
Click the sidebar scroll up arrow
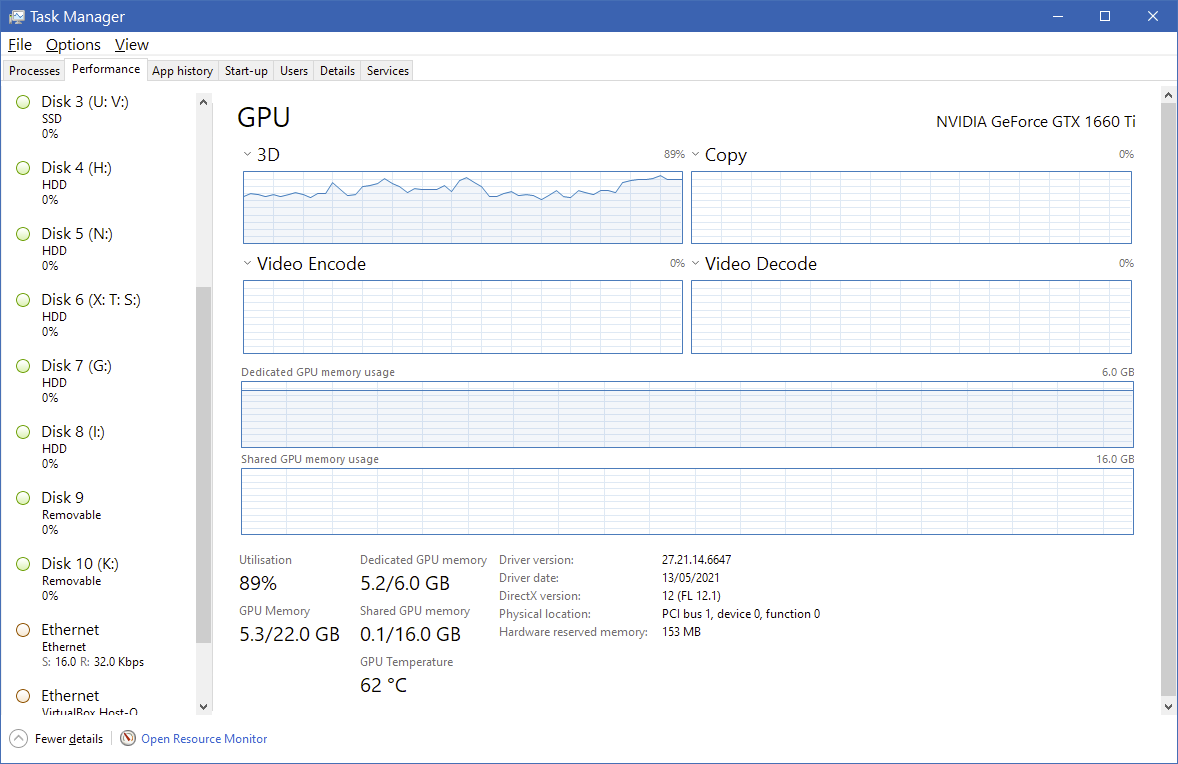pos(204,102)
